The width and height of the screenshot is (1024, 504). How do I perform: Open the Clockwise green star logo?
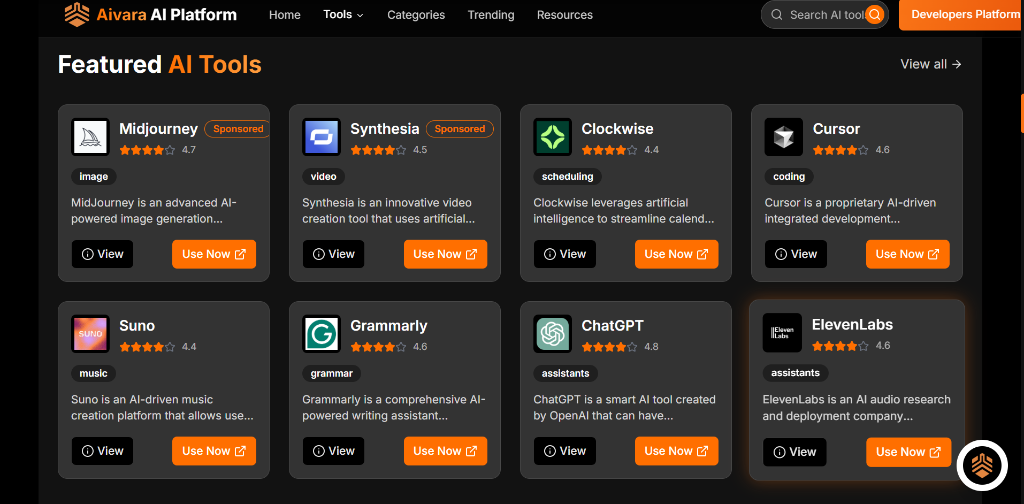coord(552,137)
